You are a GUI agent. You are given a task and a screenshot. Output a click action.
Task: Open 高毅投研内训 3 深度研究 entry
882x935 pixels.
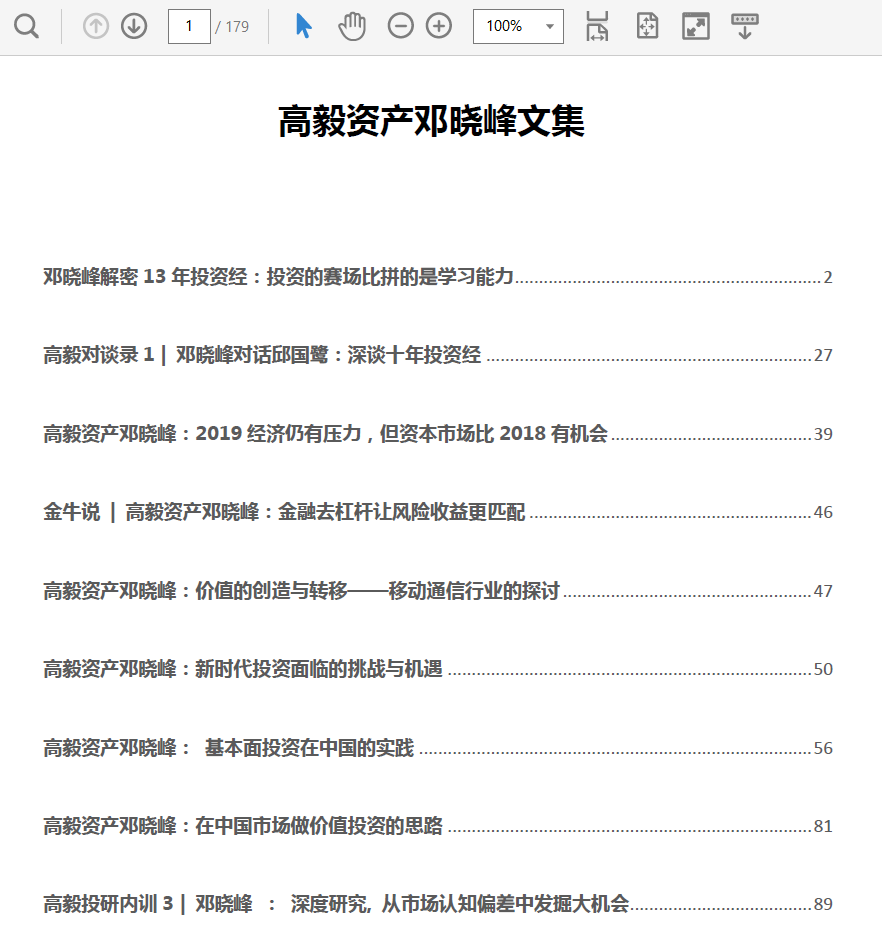click(x=335, y=904)
